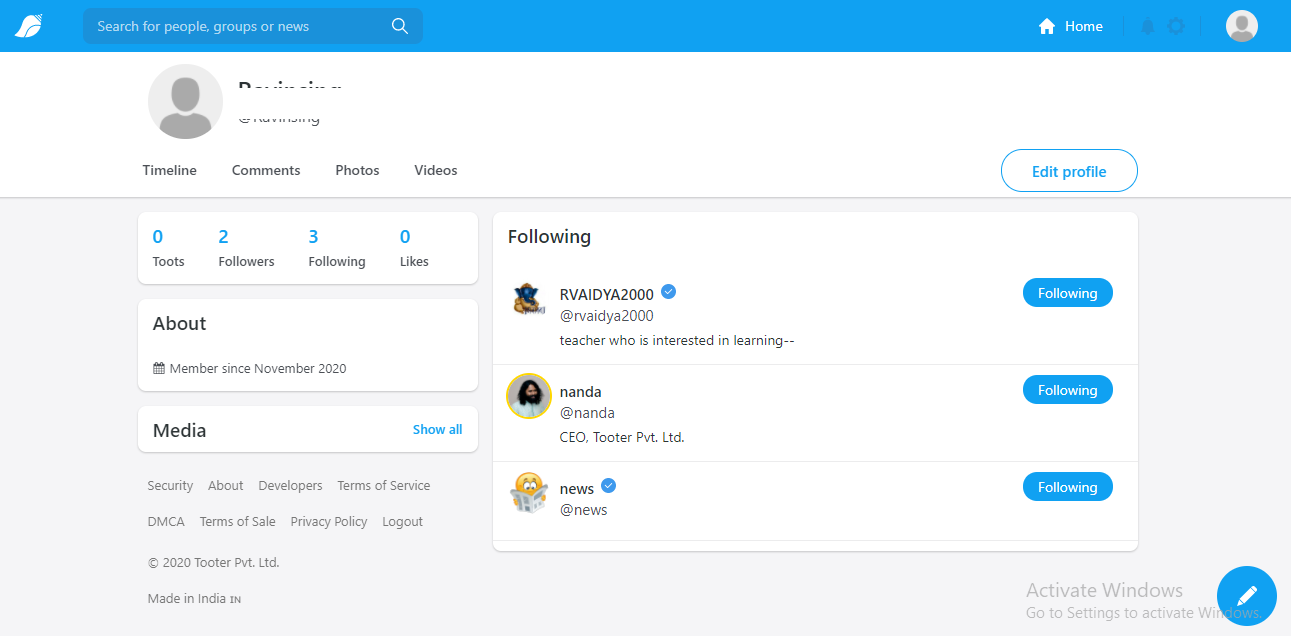Click Show all in Media panel

tap(437, 429)
